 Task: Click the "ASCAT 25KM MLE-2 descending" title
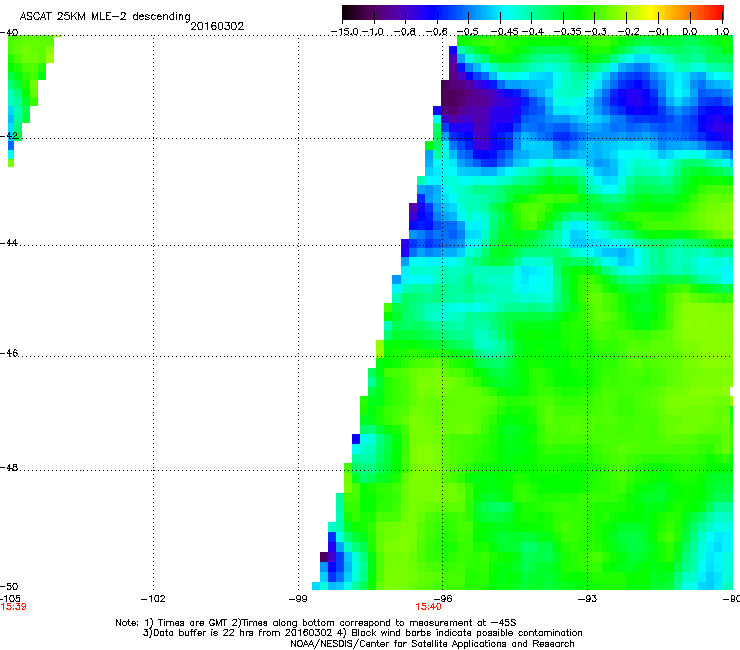coord(105,17)
